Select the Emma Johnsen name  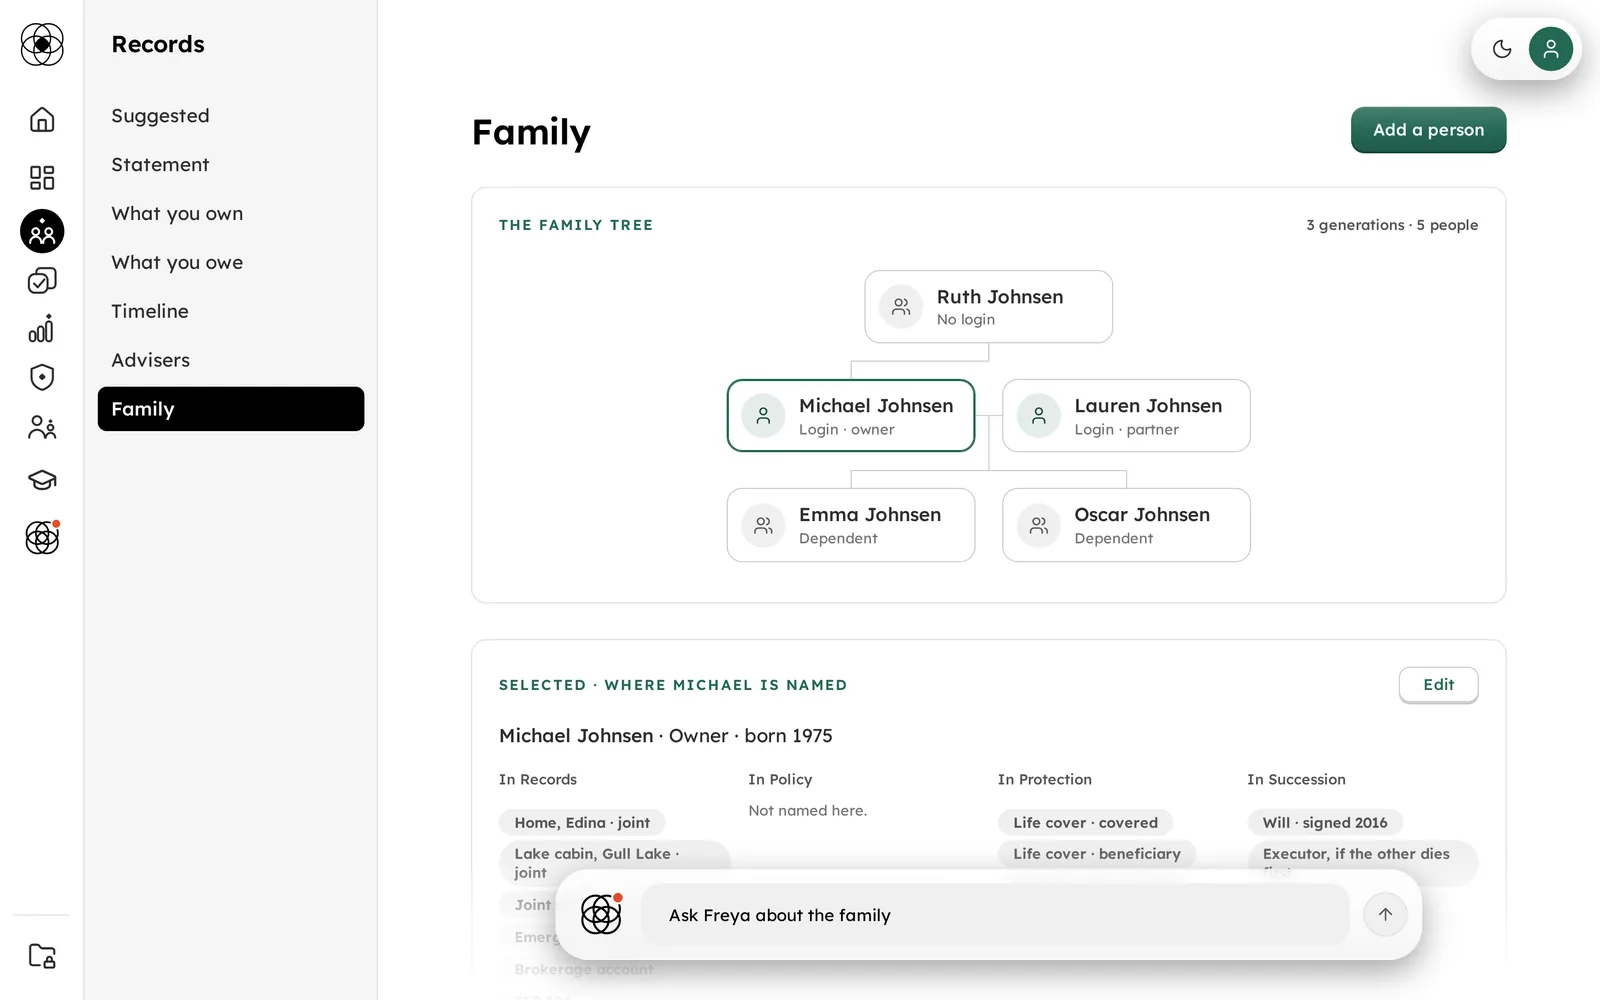[870, 515]
